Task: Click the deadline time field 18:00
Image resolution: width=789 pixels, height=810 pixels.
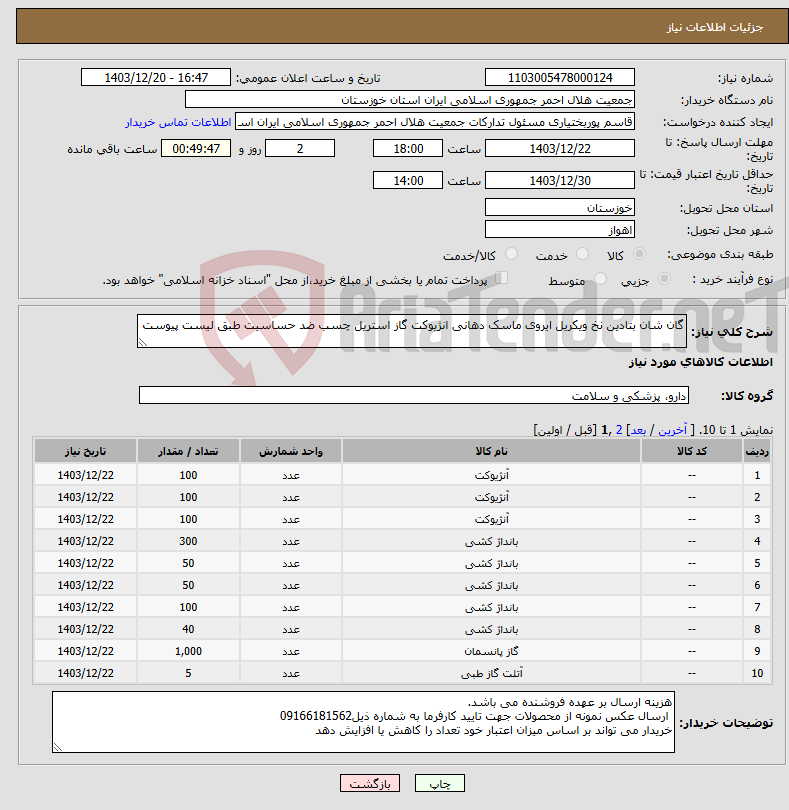Action: [x=408, y=149]
